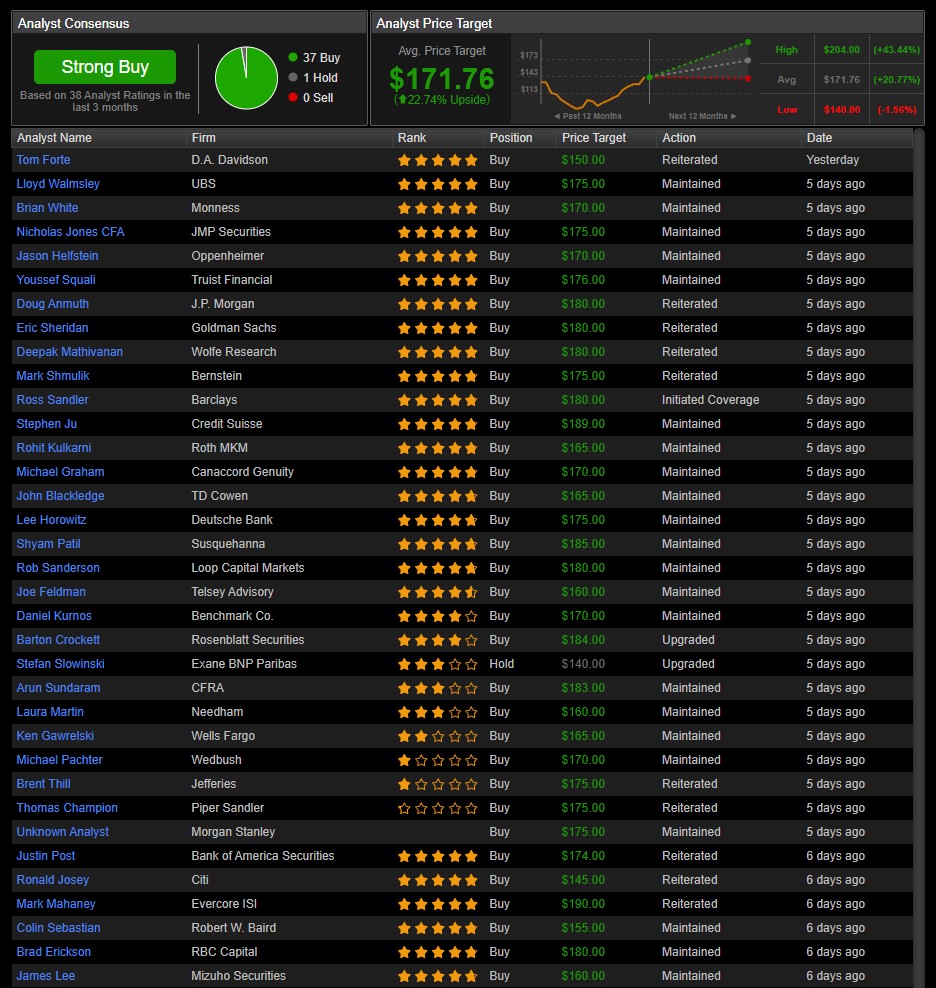This screenshot has width=936, height=988.
Task: Click the $171.76 average price target
Action: (441, 79)
